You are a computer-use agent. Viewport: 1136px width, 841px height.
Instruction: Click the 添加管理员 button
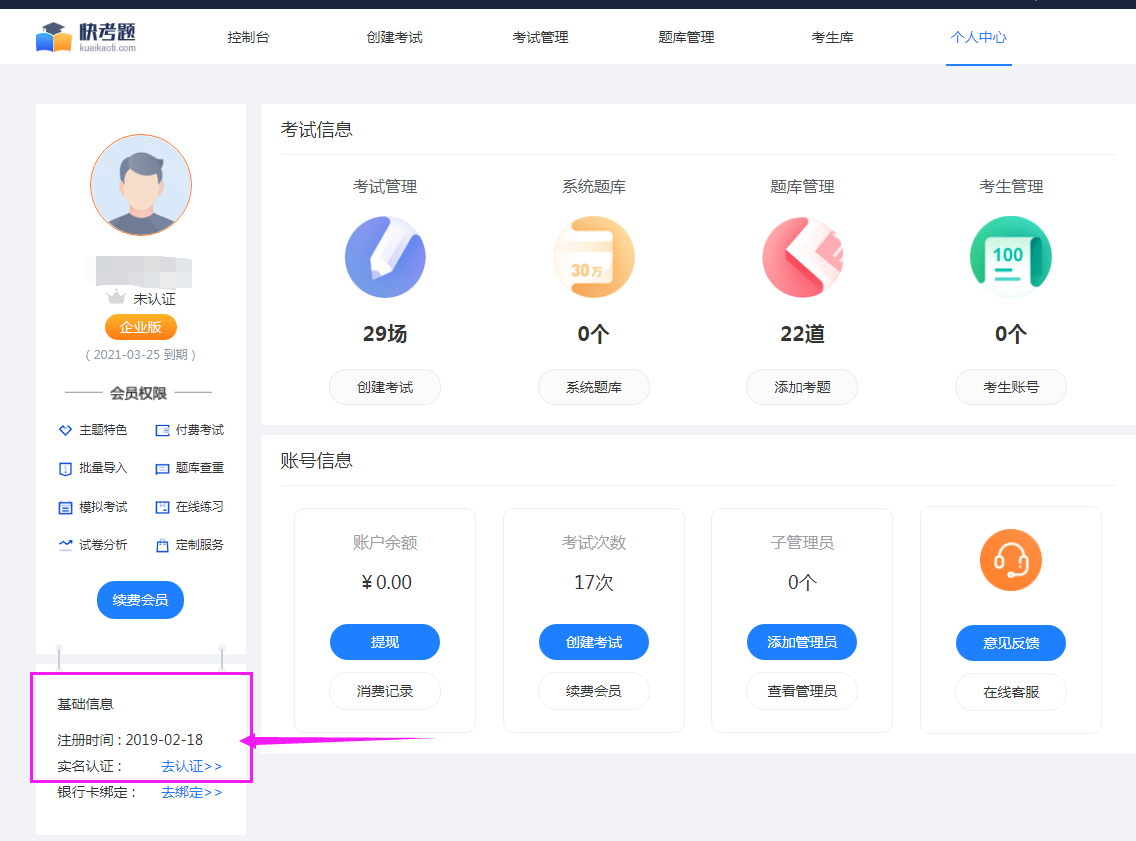click(802, 642)
